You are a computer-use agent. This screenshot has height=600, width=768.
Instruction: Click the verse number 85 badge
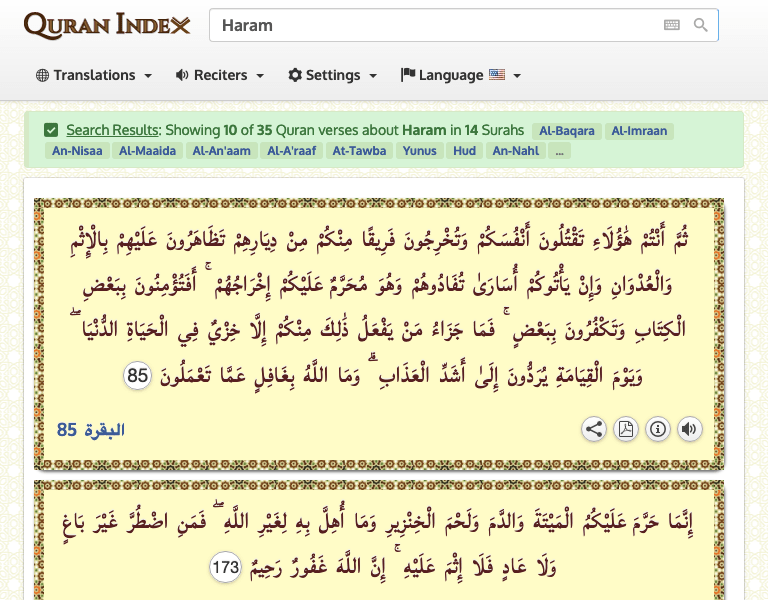[x=138, y=376]
